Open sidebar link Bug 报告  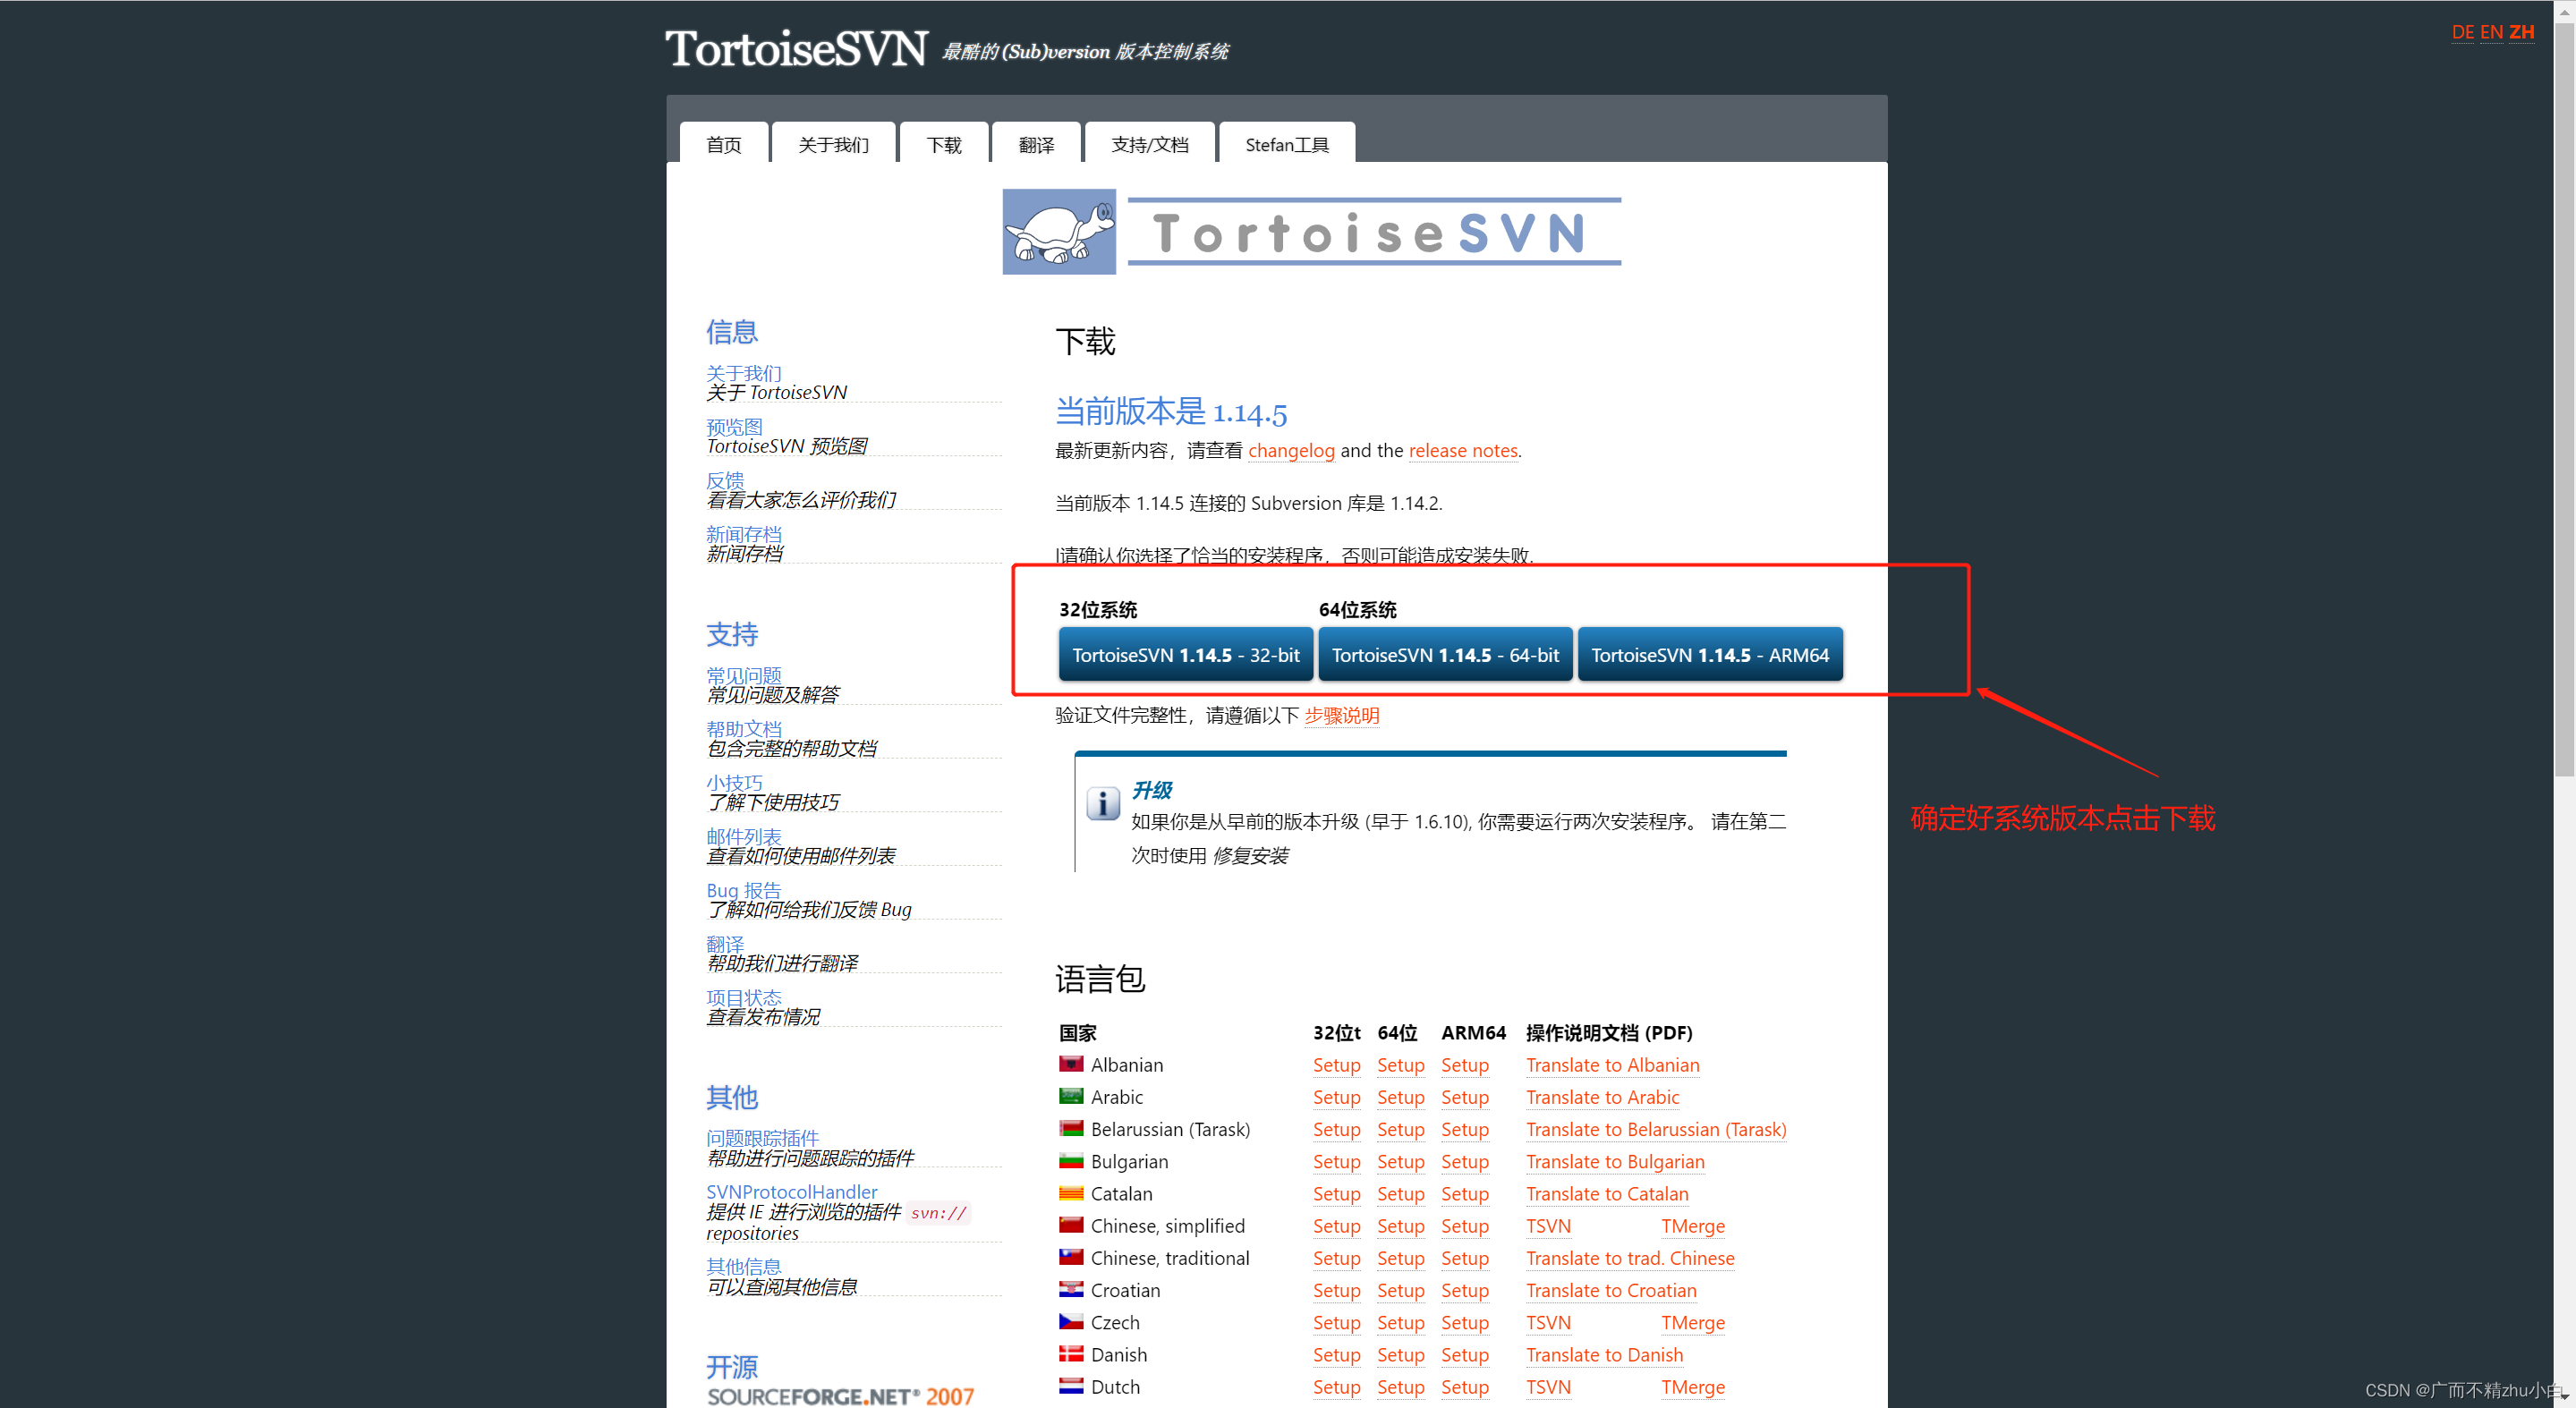744,890
